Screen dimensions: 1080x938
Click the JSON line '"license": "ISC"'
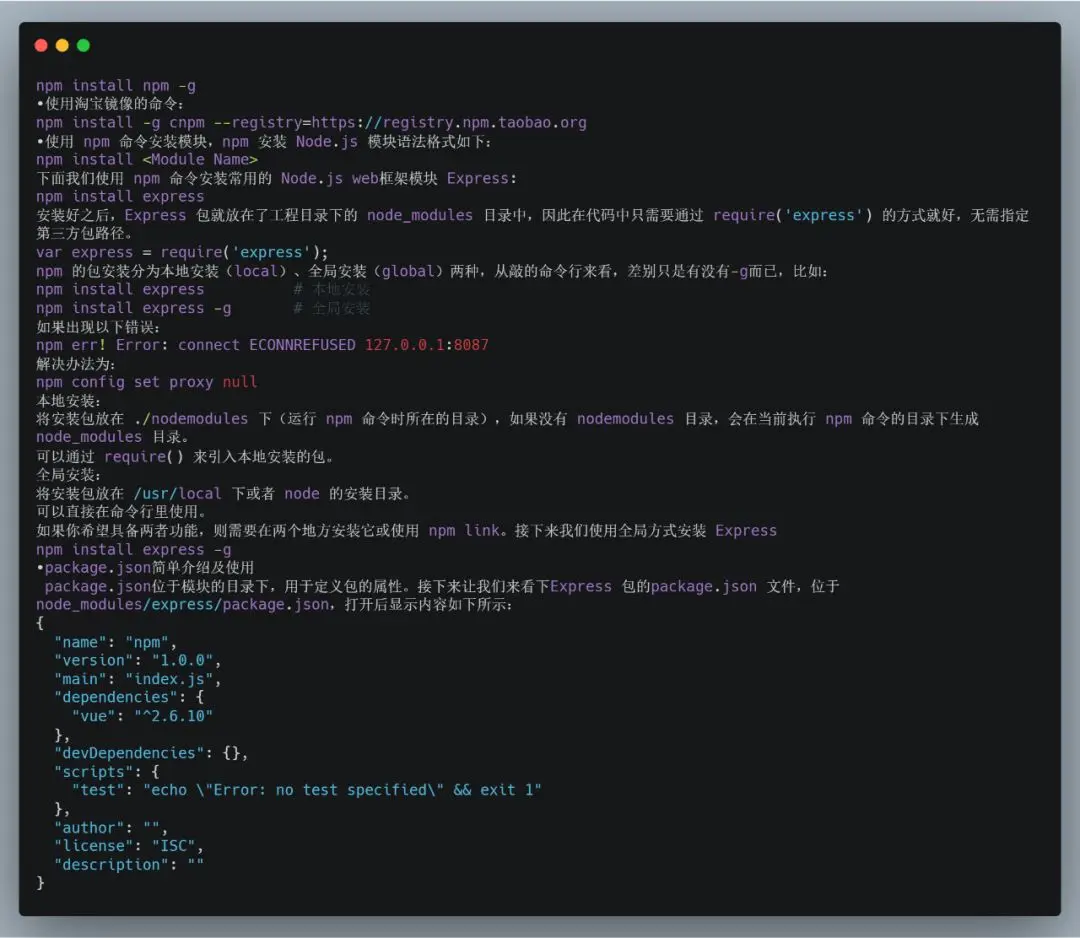[x=128, y=846]
